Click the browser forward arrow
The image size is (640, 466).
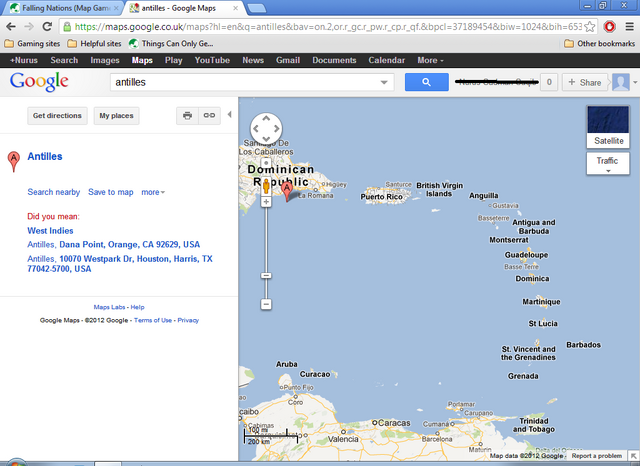29,27
